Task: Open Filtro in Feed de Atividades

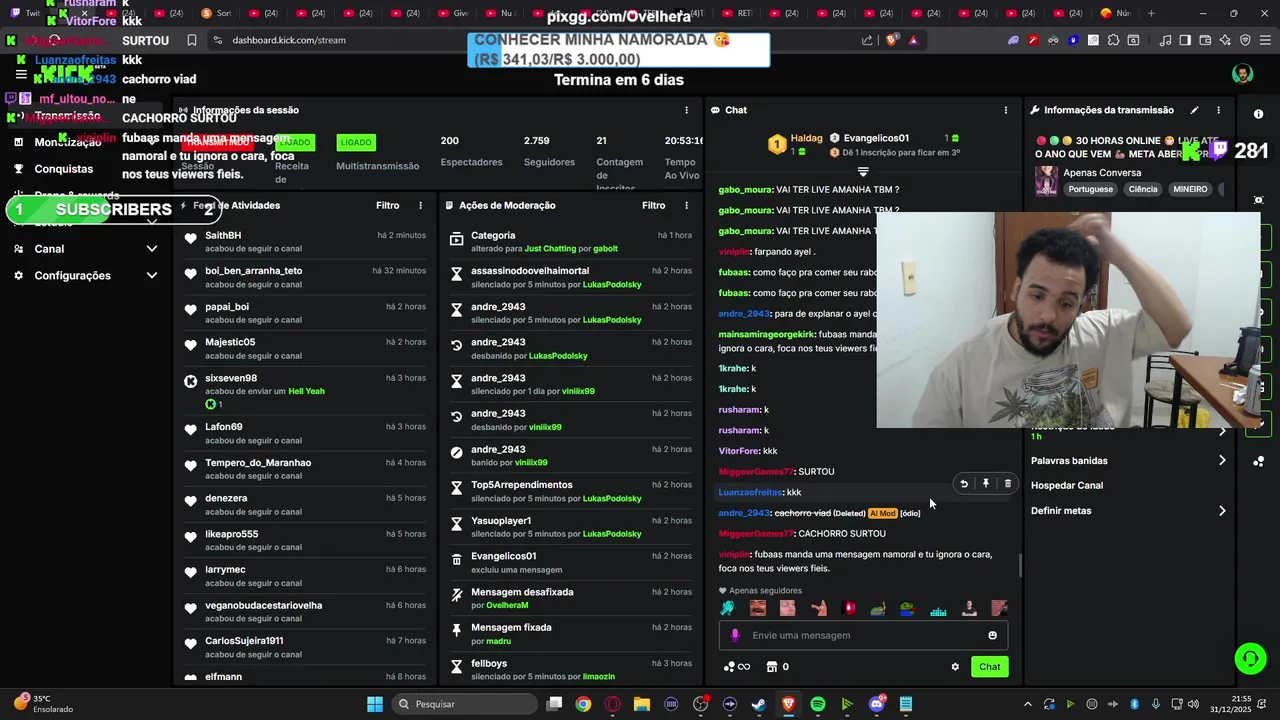Action: pyautogui.click(x=387, y=205)
